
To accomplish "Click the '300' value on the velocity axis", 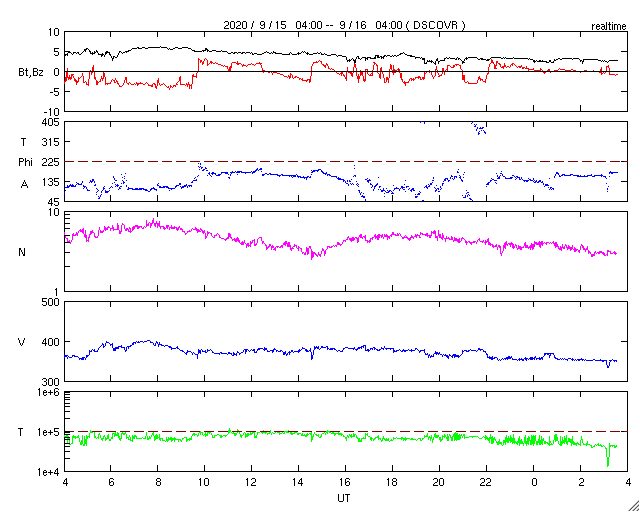I will tap(51, 382).
